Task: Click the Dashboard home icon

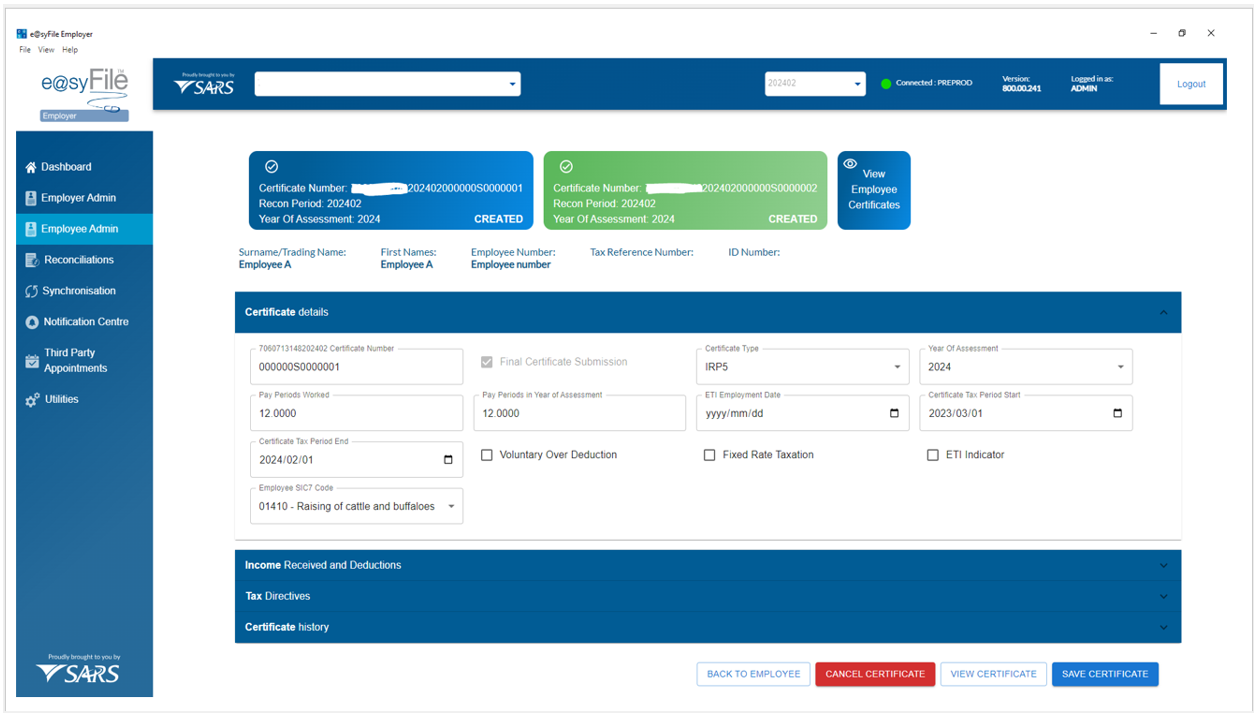Action: coord(31,168)
